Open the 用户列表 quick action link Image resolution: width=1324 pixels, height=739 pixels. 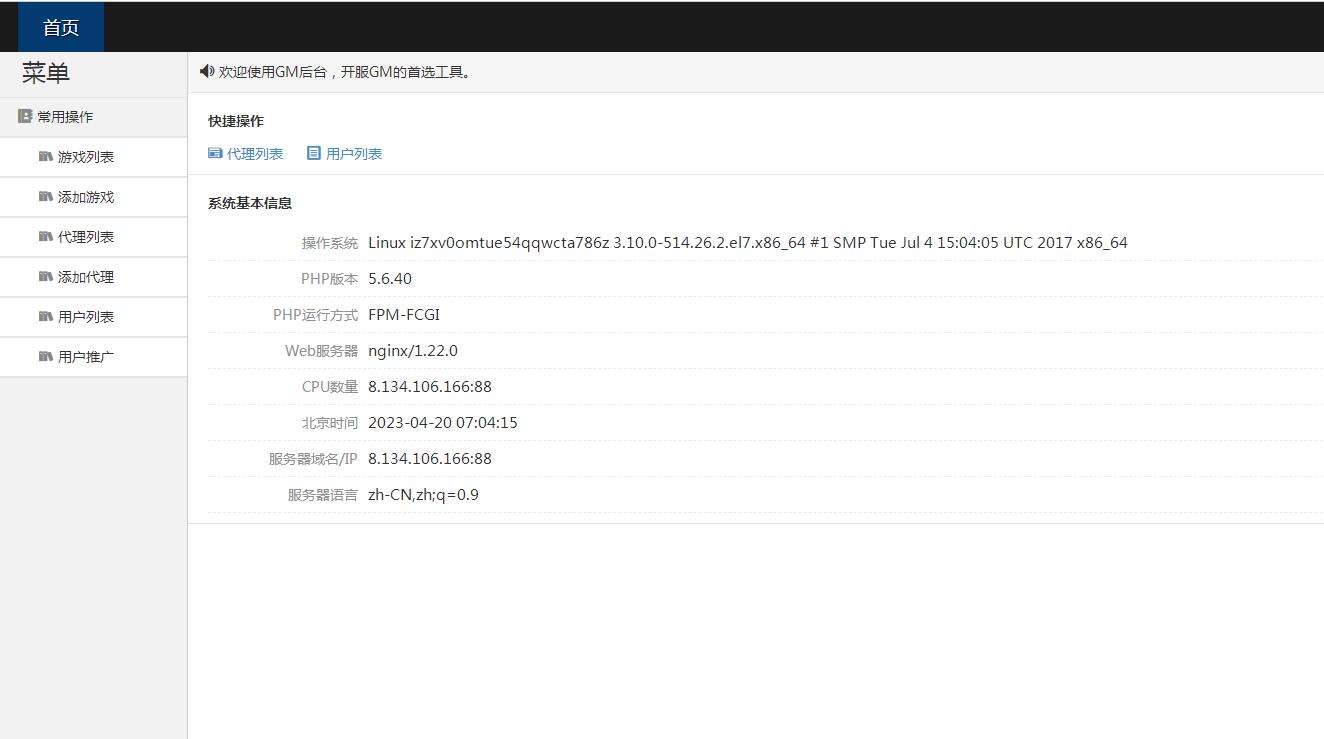354,154
